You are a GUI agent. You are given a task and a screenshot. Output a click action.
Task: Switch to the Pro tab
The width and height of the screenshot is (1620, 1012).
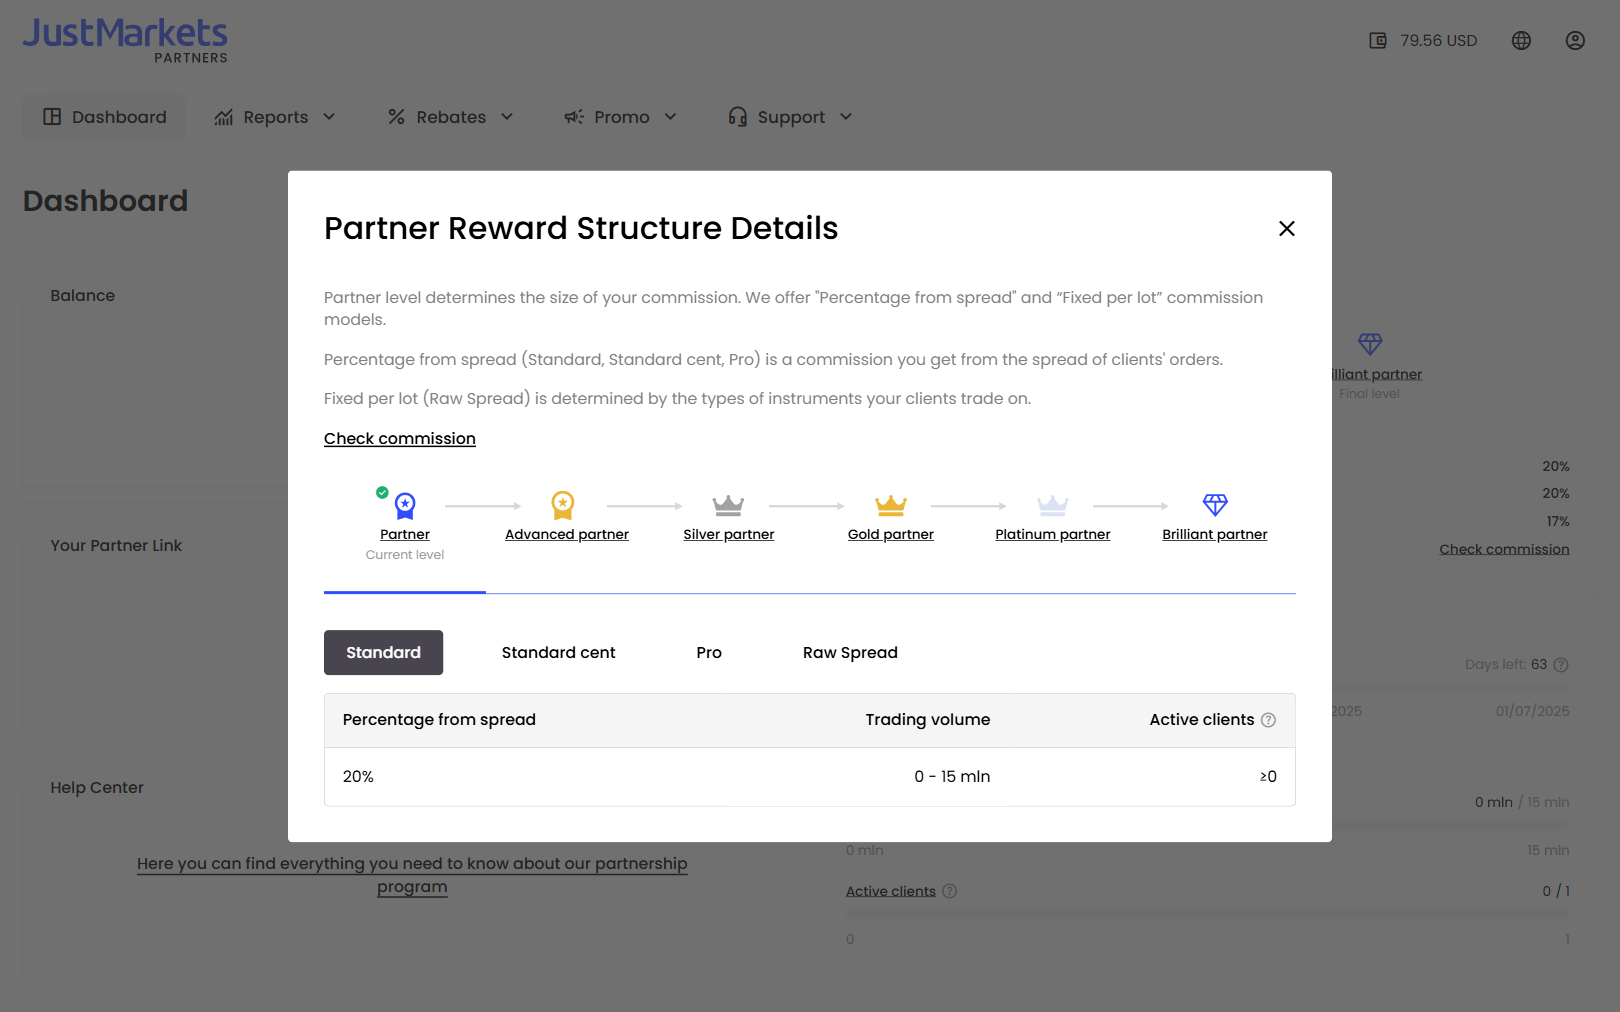709,652
